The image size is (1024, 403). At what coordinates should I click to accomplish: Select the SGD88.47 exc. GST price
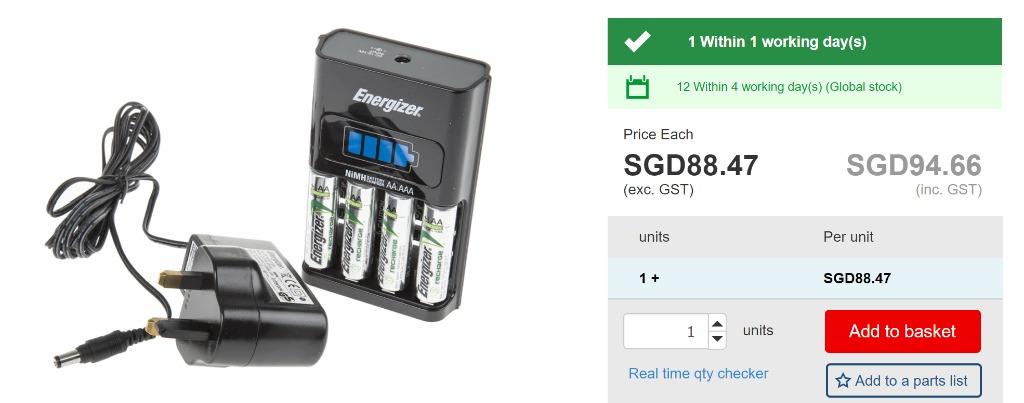[691, 165]
